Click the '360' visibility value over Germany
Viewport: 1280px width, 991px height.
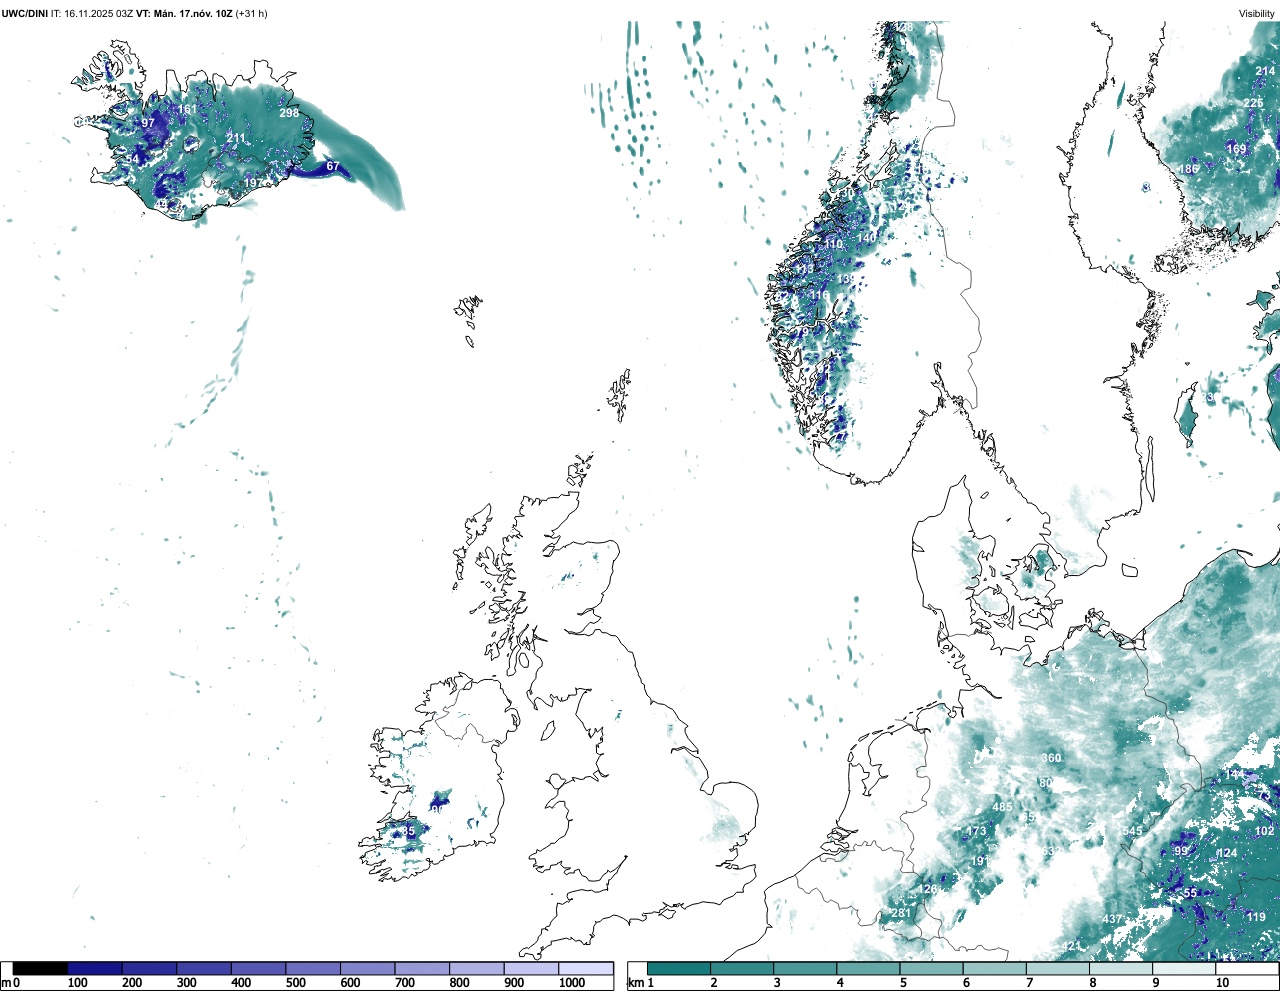[1051, 759]
